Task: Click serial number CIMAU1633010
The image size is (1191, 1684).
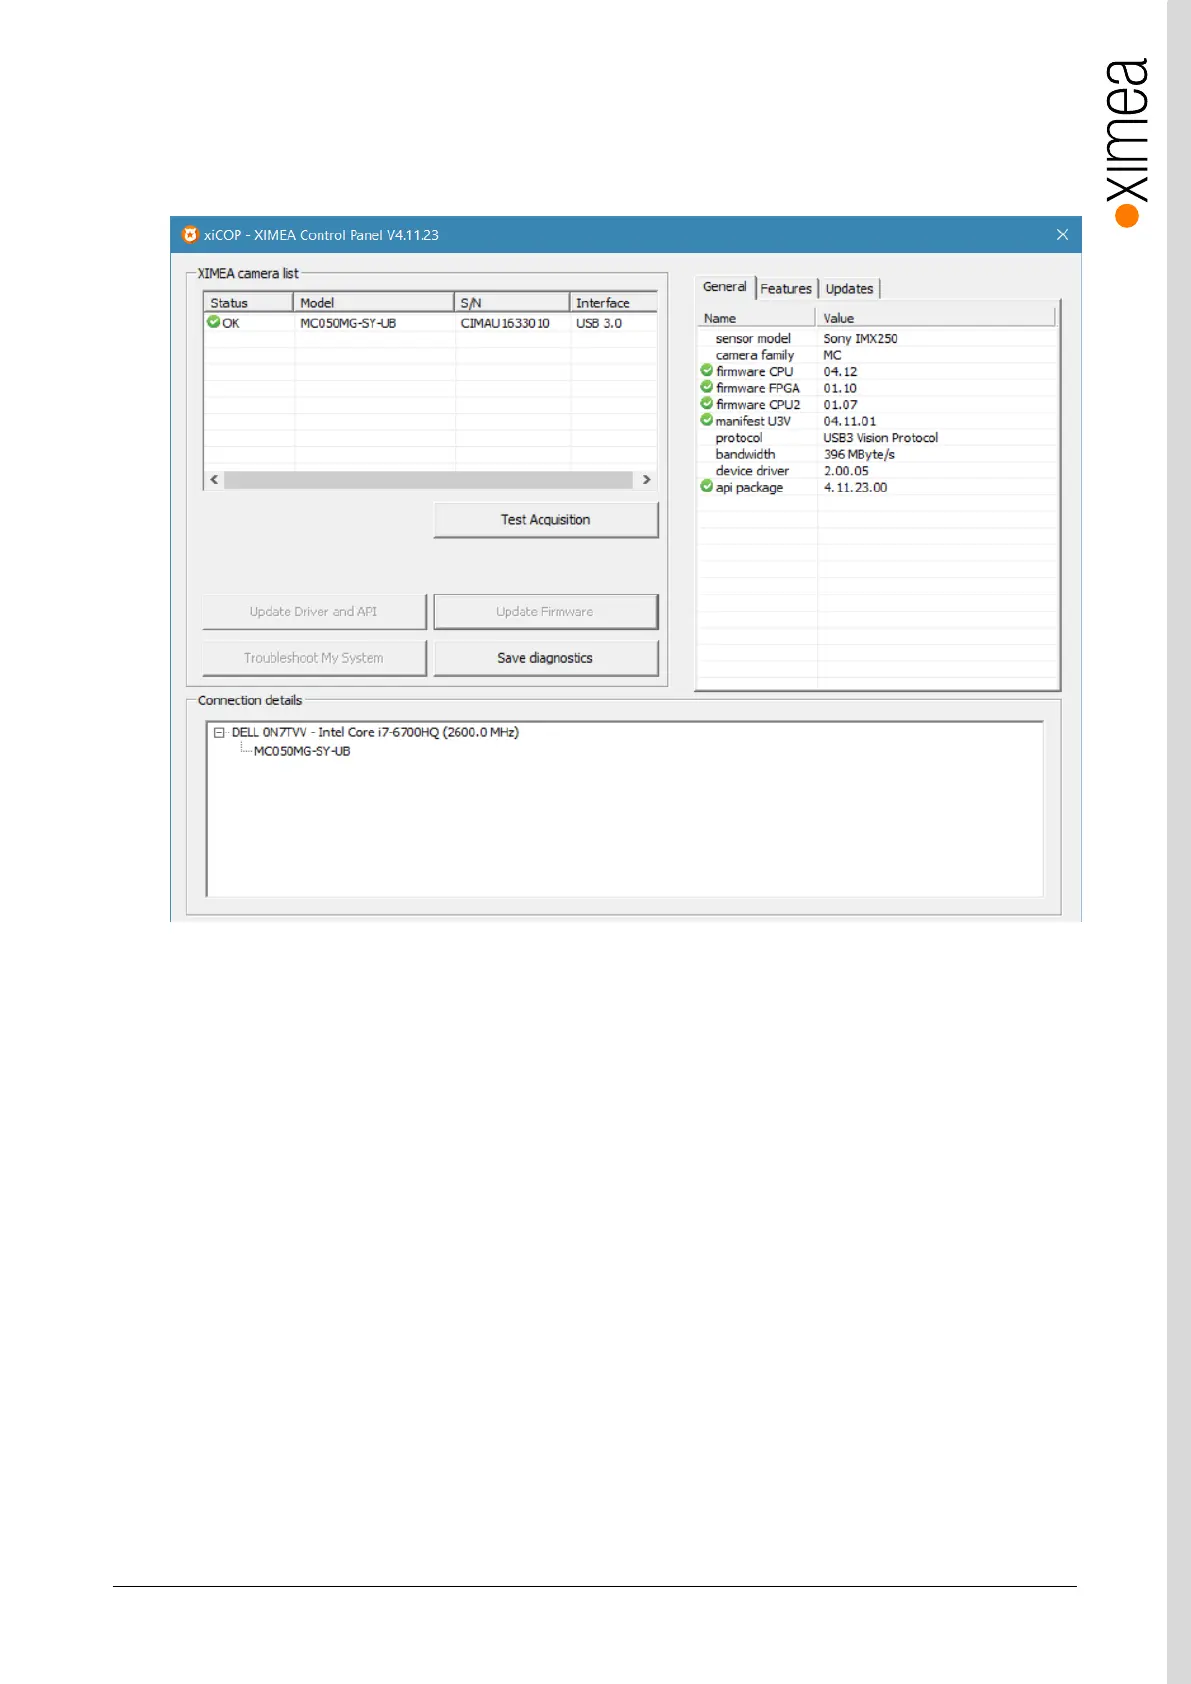Action: [x=505, y=323]
